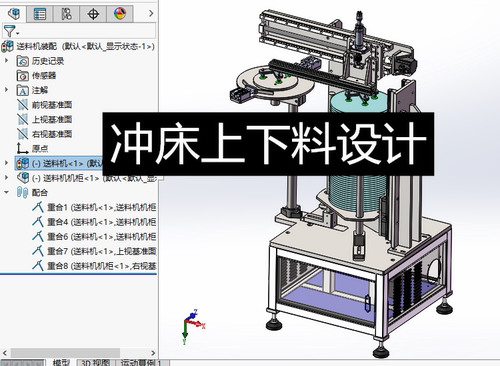Click the XYZ coordinate triad in viewport
Image resolution: width=500 pixels, height=366 pixels.
click(x=193, y=326)
